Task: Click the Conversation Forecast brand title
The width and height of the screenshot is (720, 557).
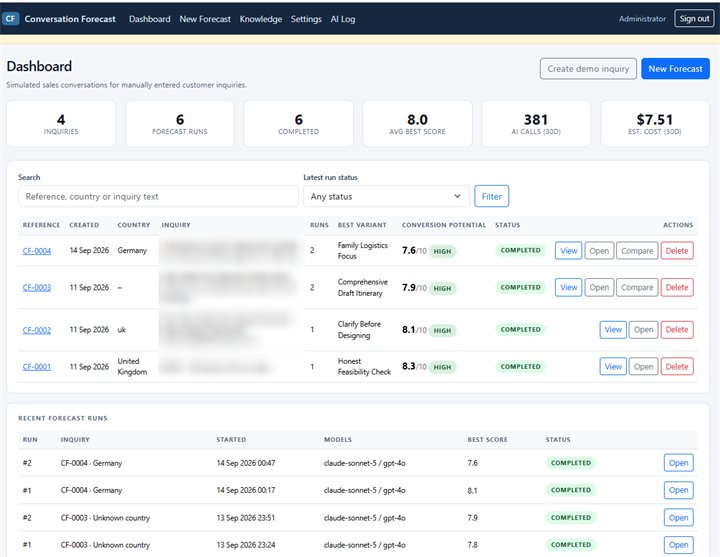Action: (x=70, y=19)
